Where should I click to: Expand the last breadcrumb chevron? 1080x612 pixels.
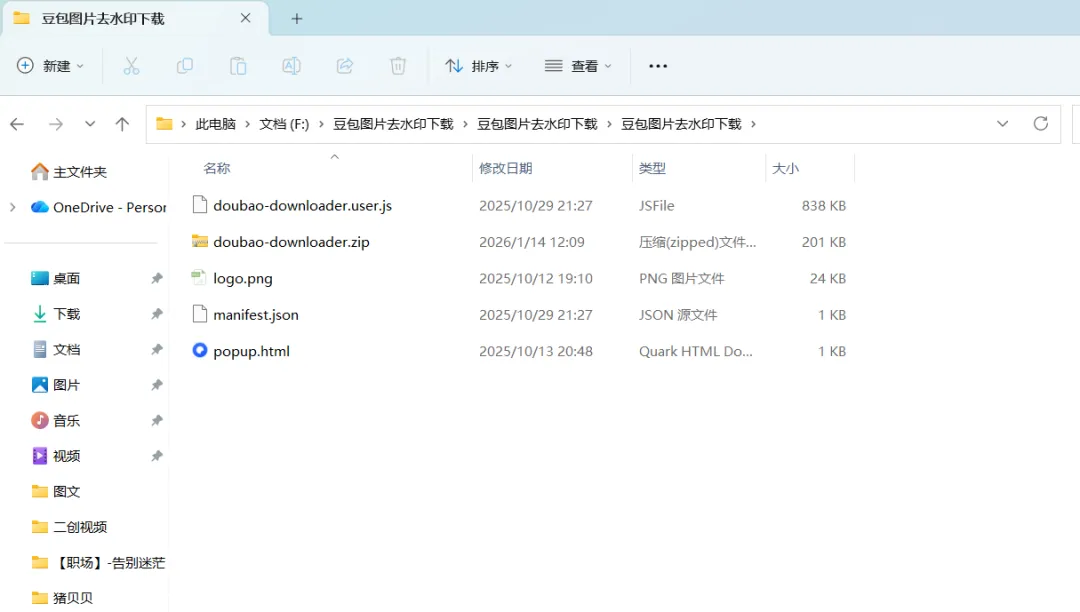coord(754,124)
